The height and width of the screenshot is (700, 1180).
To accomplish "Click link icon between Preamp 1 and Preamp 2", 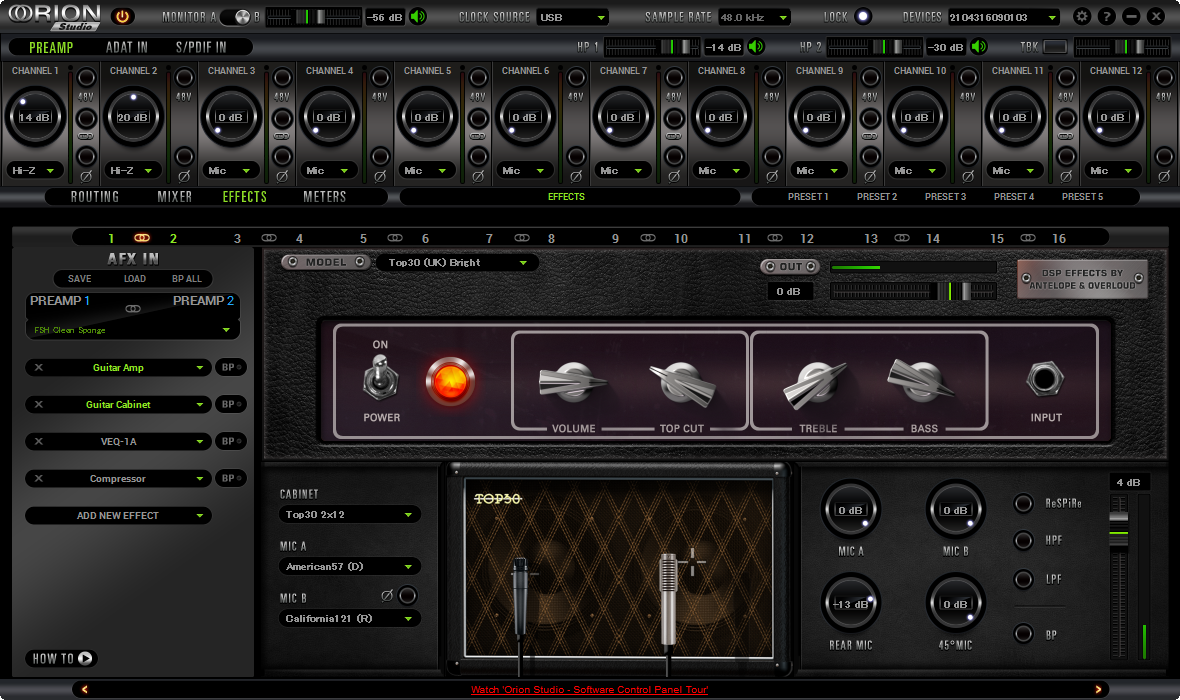I will coord(133,309).
